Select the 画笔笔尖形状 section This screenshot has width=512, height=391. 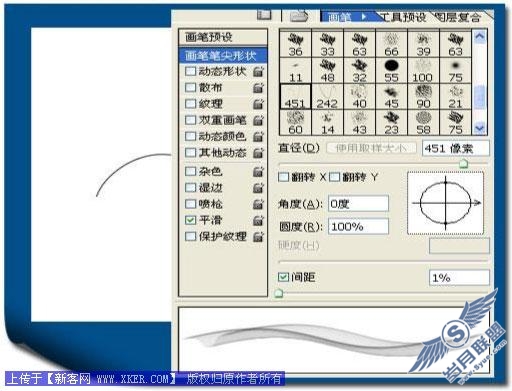click(x=223, y=55)
